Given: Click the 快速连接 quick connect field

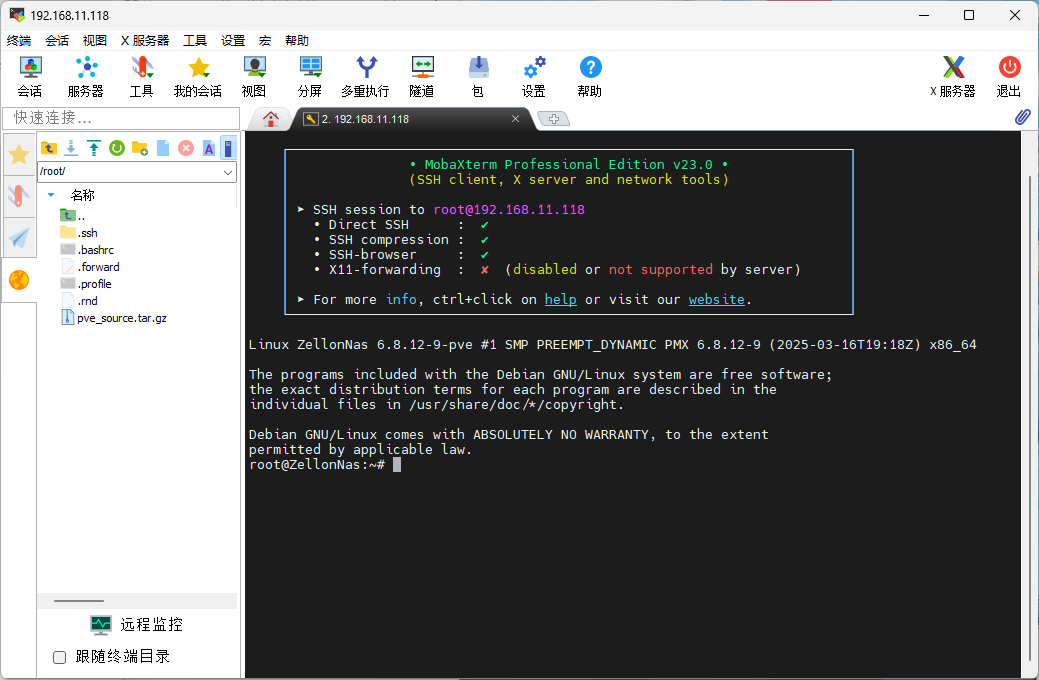Looking at the screenshot, I should point(121,118).
